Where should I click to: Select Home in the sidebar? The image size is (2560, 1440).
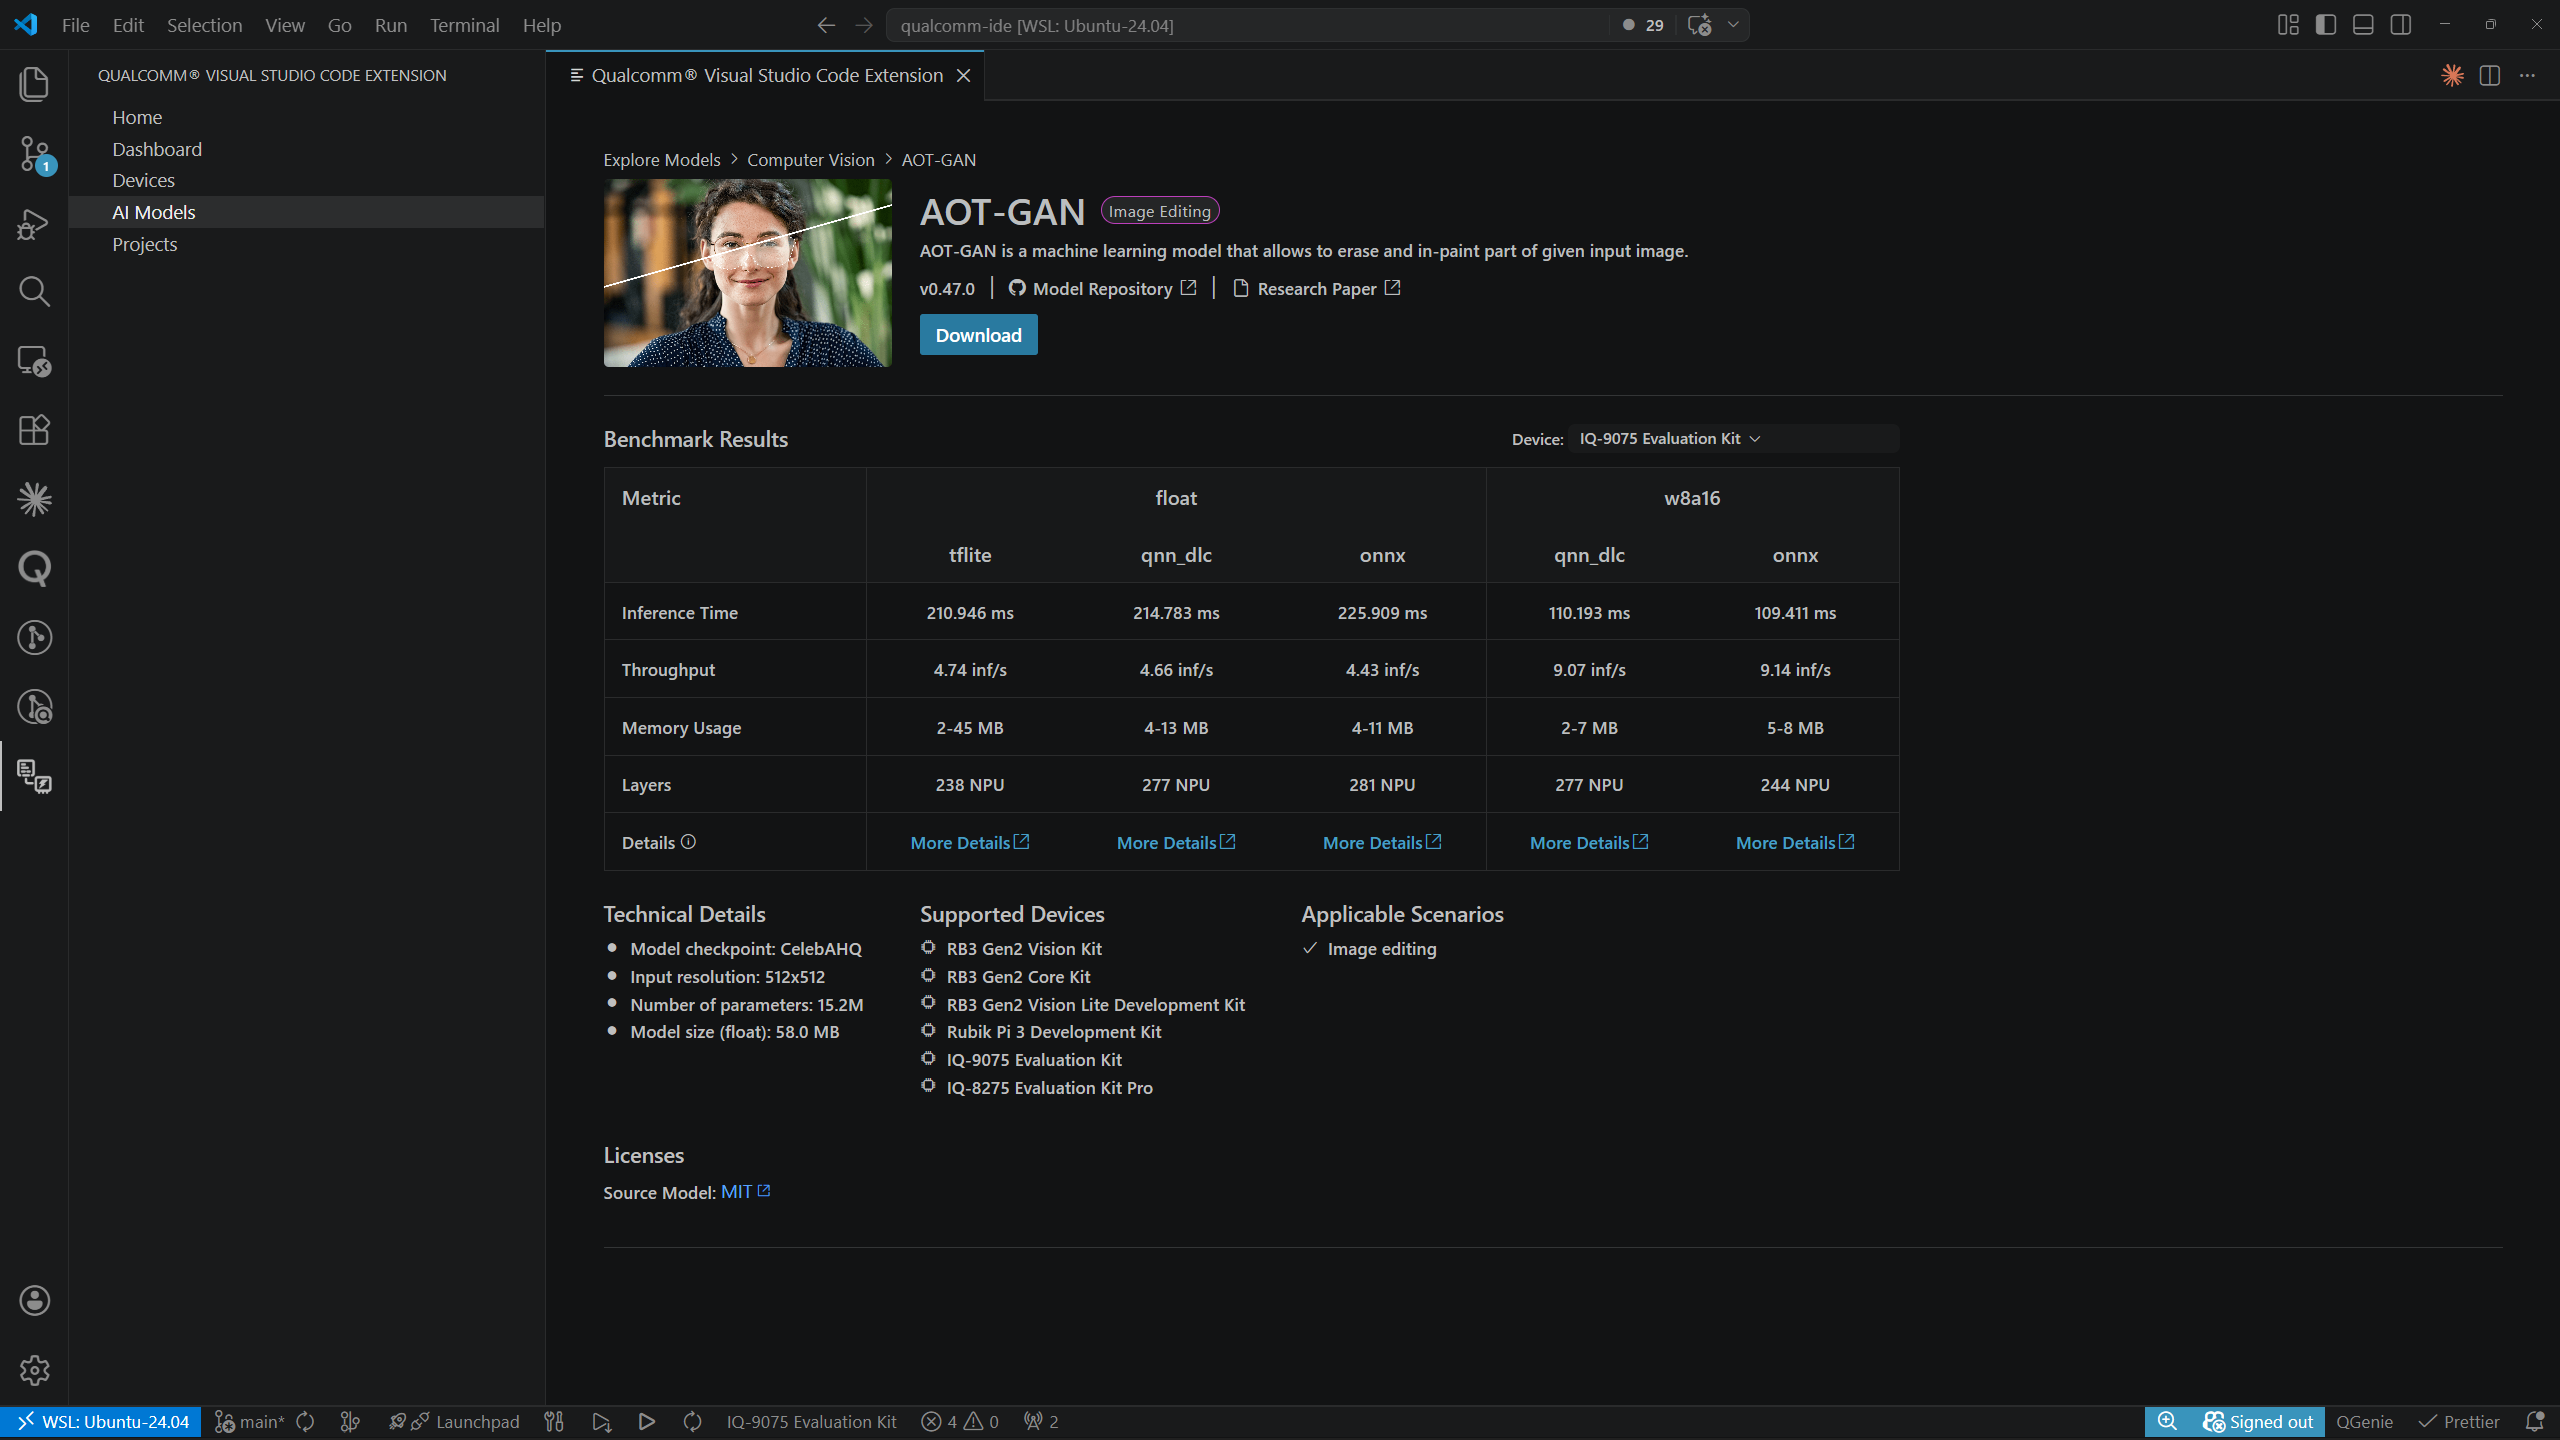pos(306,117)
